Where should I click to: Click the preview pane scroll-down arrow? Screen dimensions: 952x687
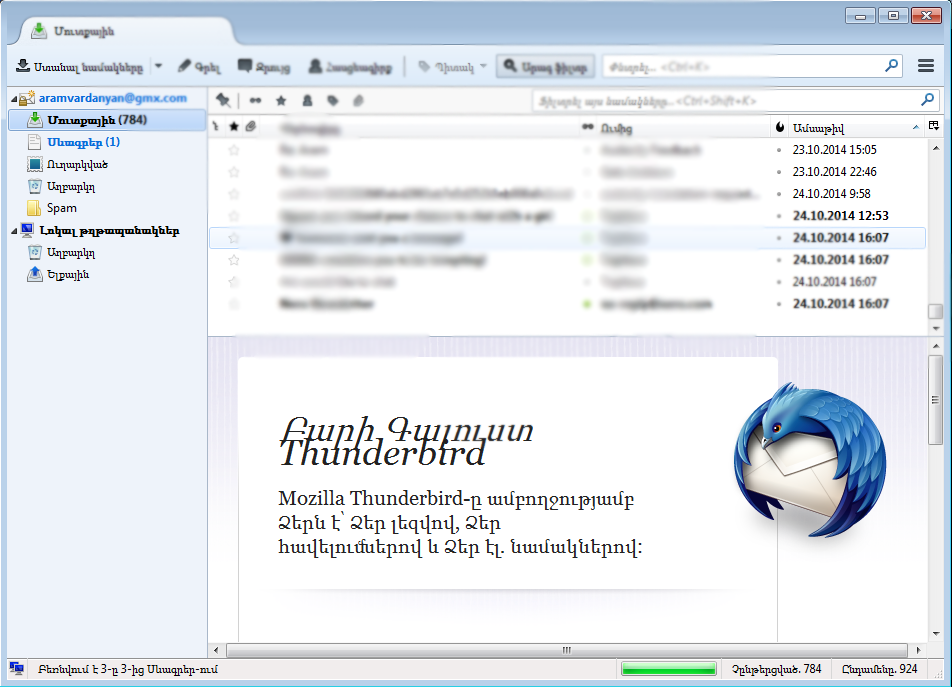click(936, 634)
